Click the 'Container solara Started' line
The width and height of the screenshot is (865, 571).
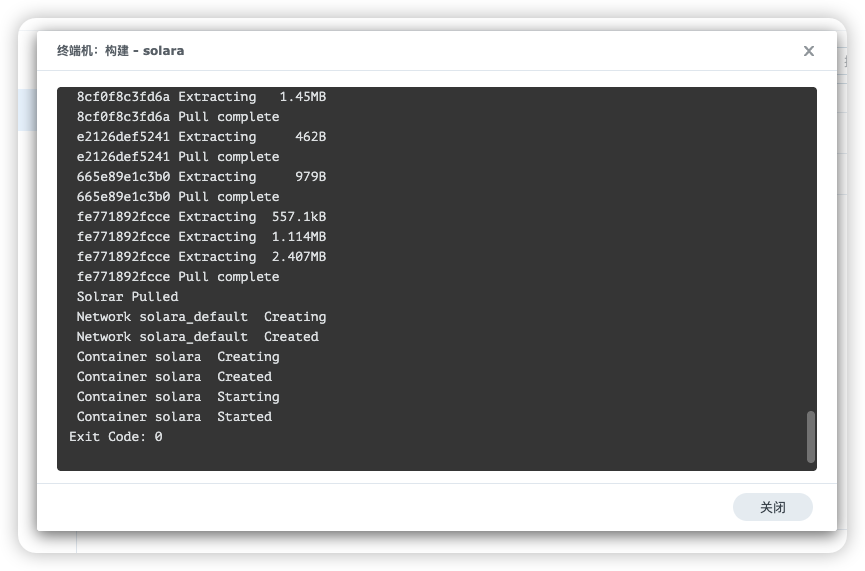pos(174,417)
